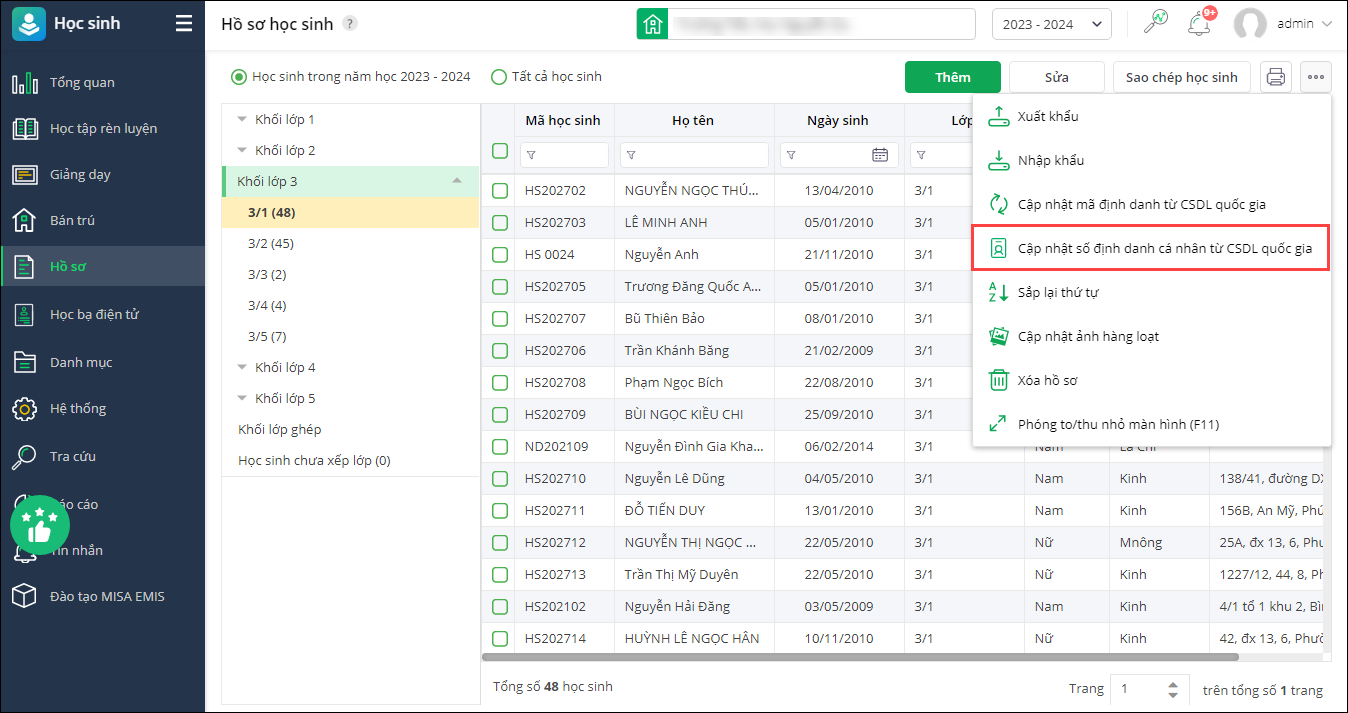Open Tra cứu magnifier icon
The height and width of the screenshot is (713, 1348).
[x=25, y=457]
